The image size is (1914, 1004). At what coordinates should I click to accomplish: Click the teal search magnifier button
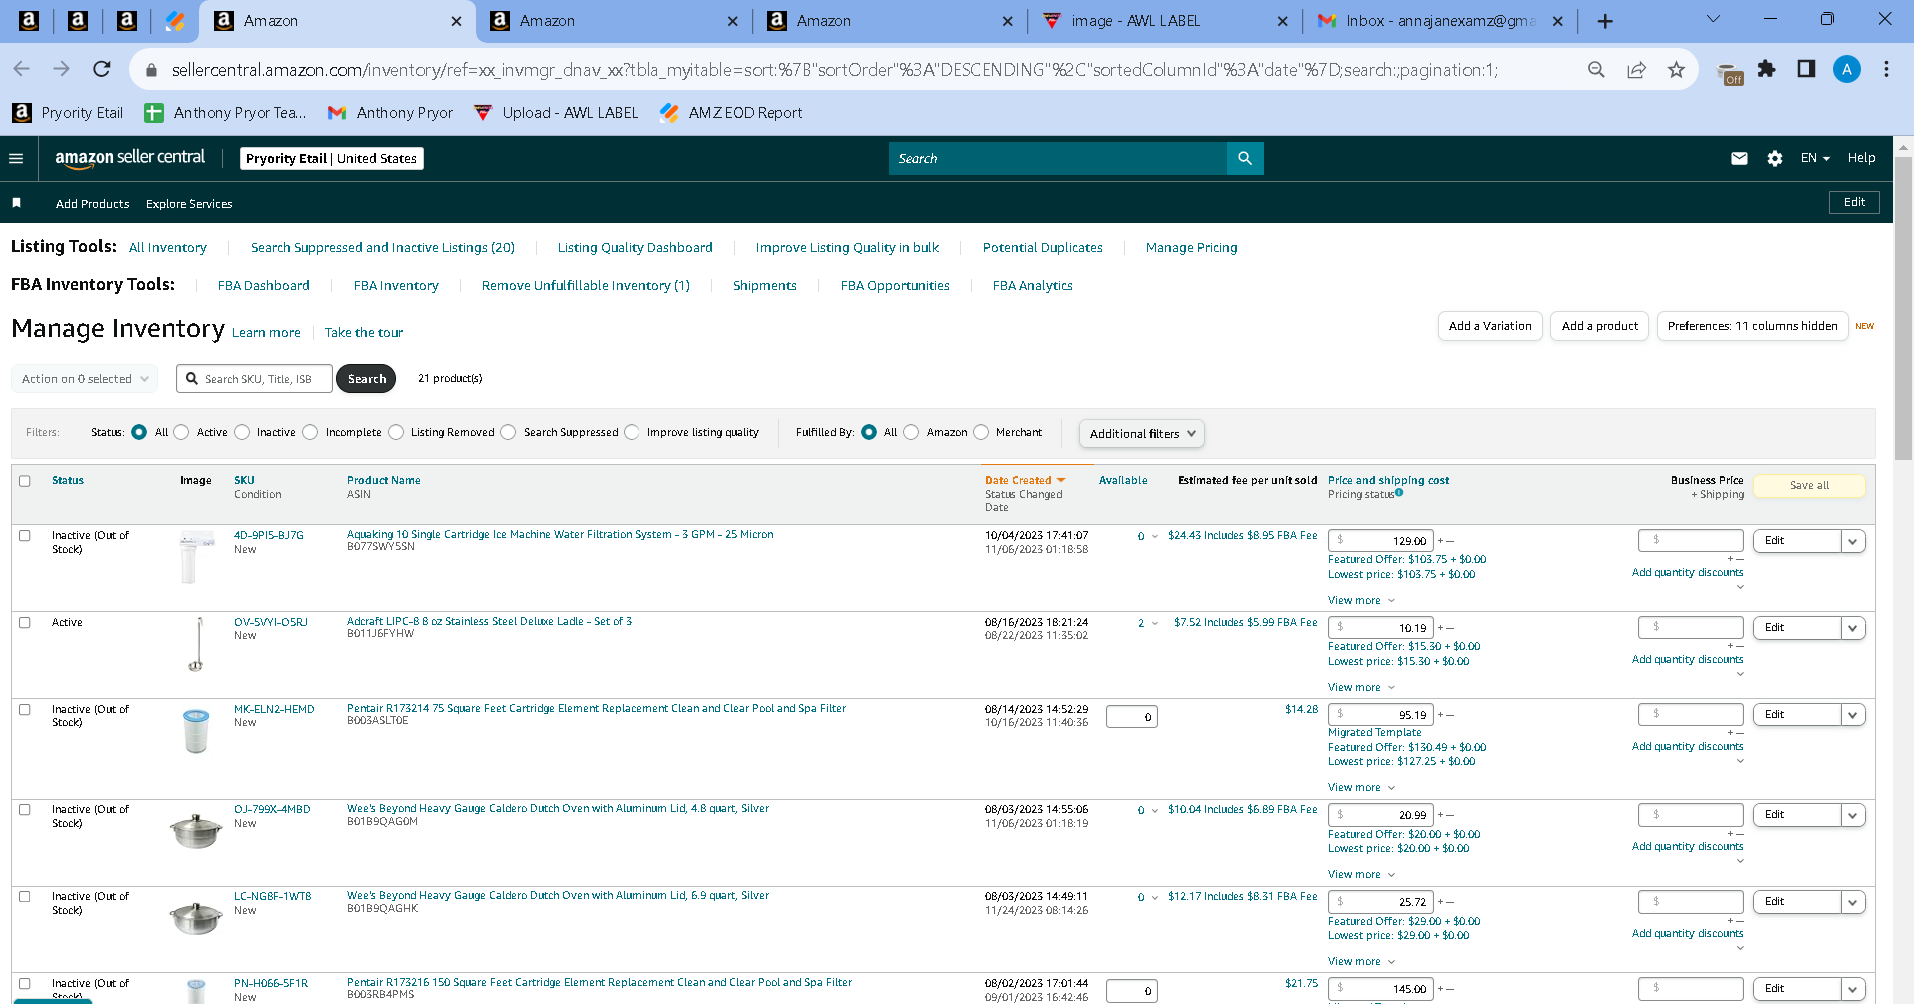[1245, 158]
